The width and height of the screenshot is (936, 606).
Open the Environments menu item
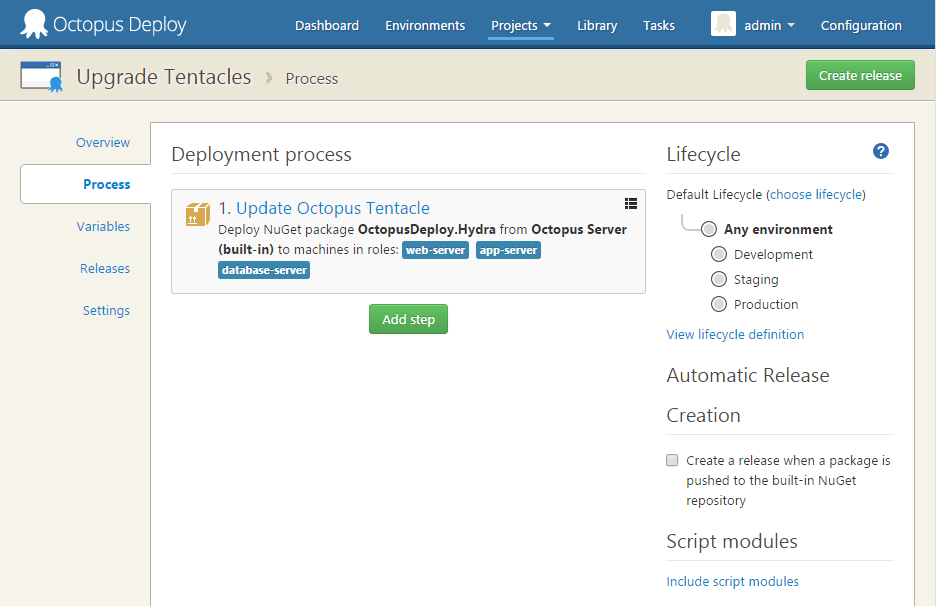point(425,25)
